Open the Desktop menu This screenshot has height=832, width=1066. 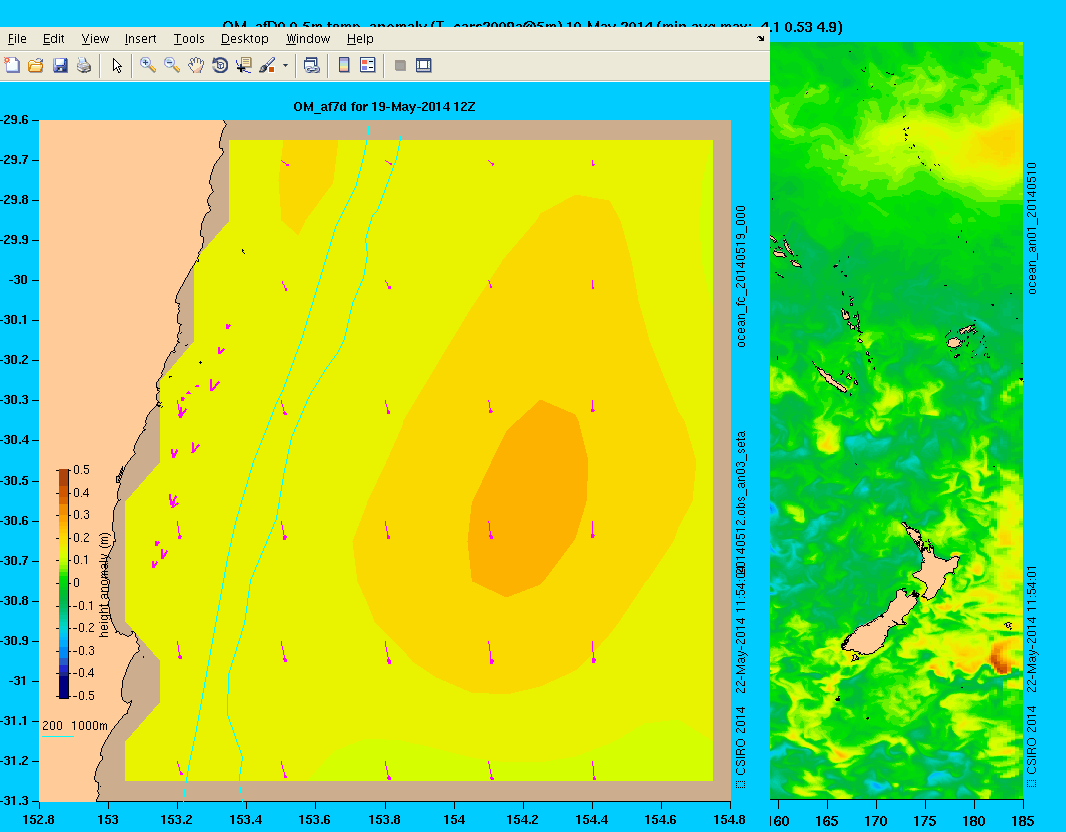click(x=245, y=39)
